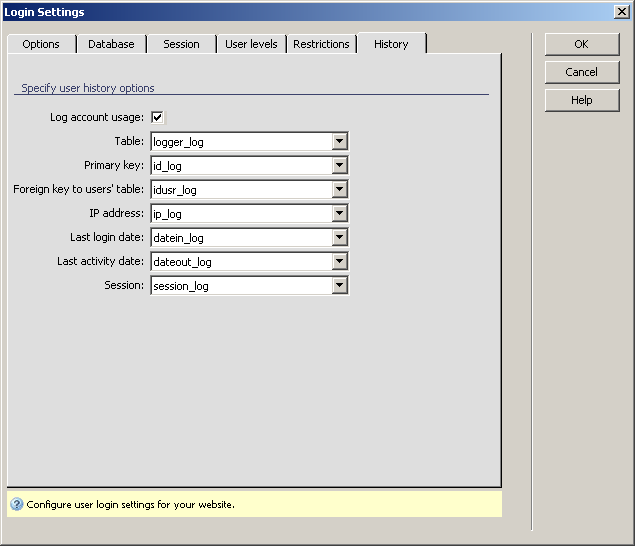Expand the Table dropdown list
The height and width of the screenshot is (546, 635).
340,142
